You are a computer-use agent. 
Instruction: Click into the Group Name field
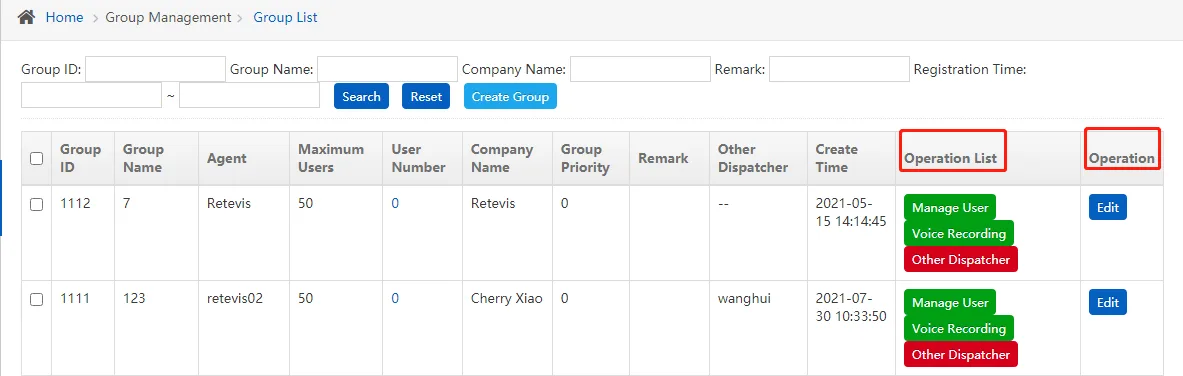coord(387,69)
